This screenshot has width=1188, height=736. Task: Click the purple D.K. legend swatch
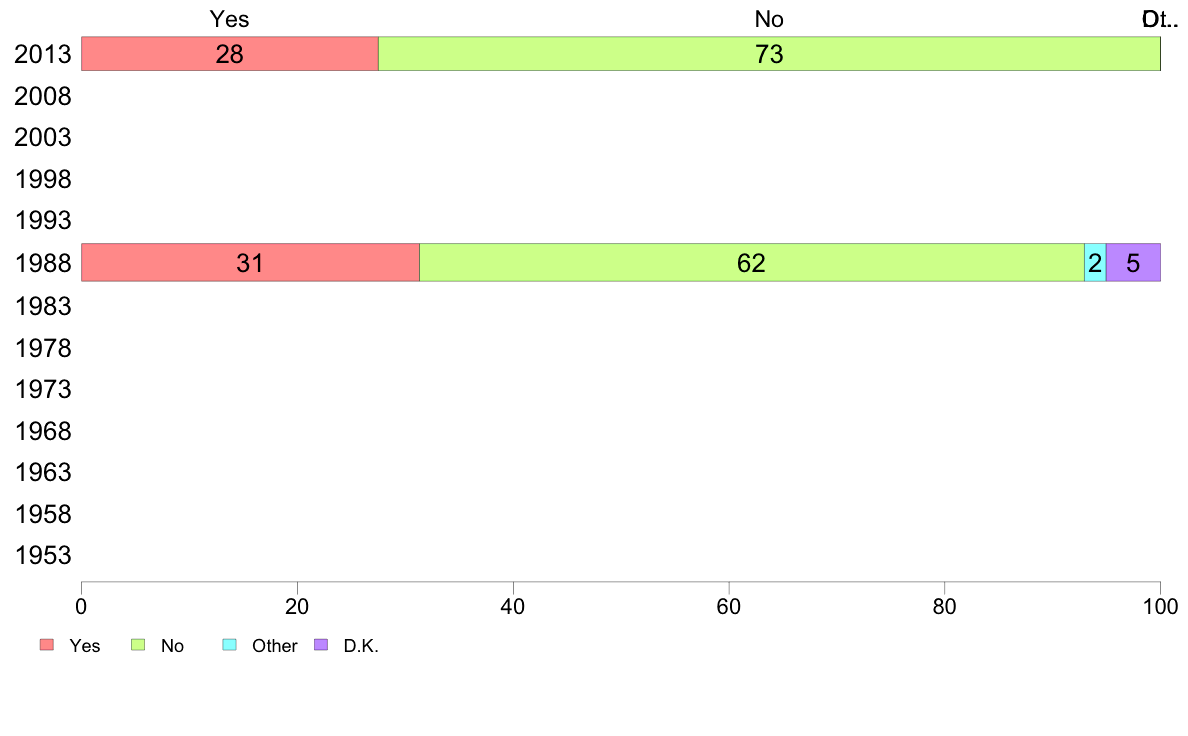tap(321, 645)
